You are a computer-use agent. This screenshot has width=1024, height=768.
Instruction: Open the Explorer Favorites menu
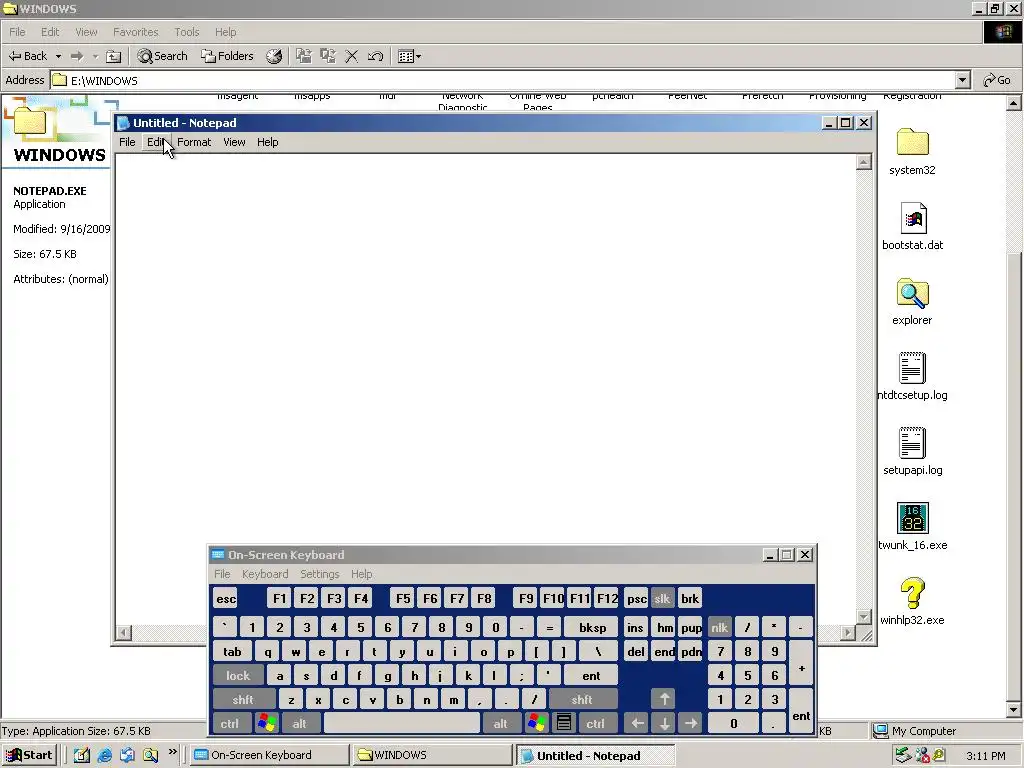(x=136, y=32)
